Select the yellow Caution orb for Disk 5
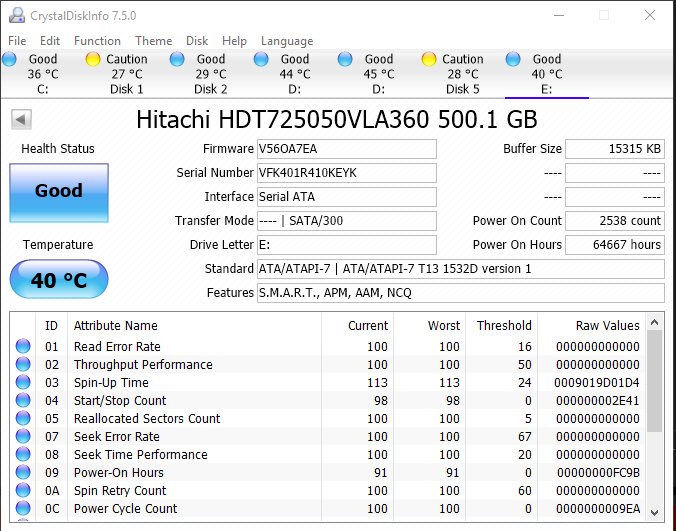Image resolution: width=676 pixels, height=531 pixels. 429,60
